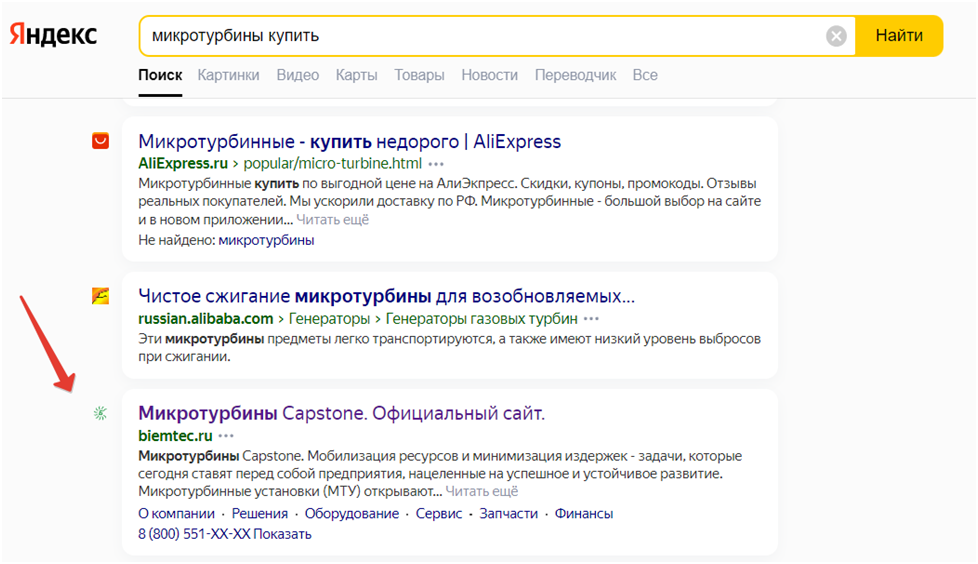Click the AliExpress favicon
The image size is (978, 564).
click(100, 141)
